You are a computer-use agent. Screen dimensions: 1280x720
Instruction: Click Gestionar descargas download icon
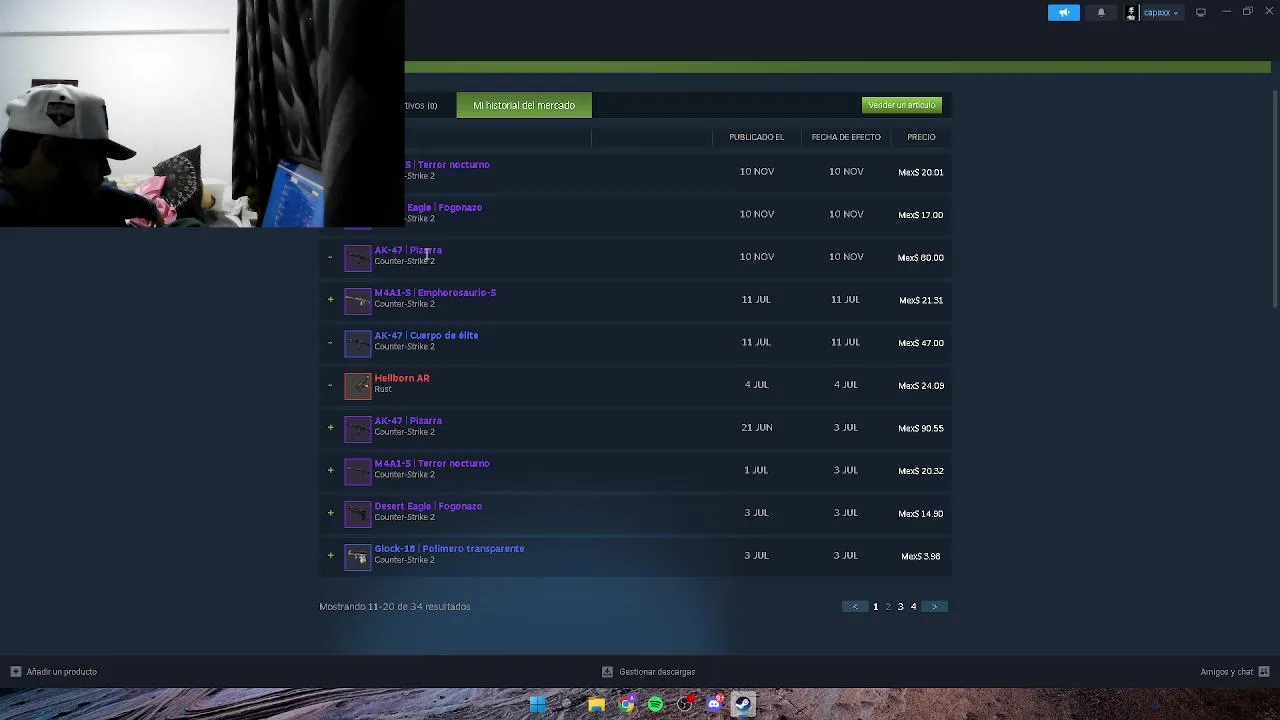coord(607,672)
